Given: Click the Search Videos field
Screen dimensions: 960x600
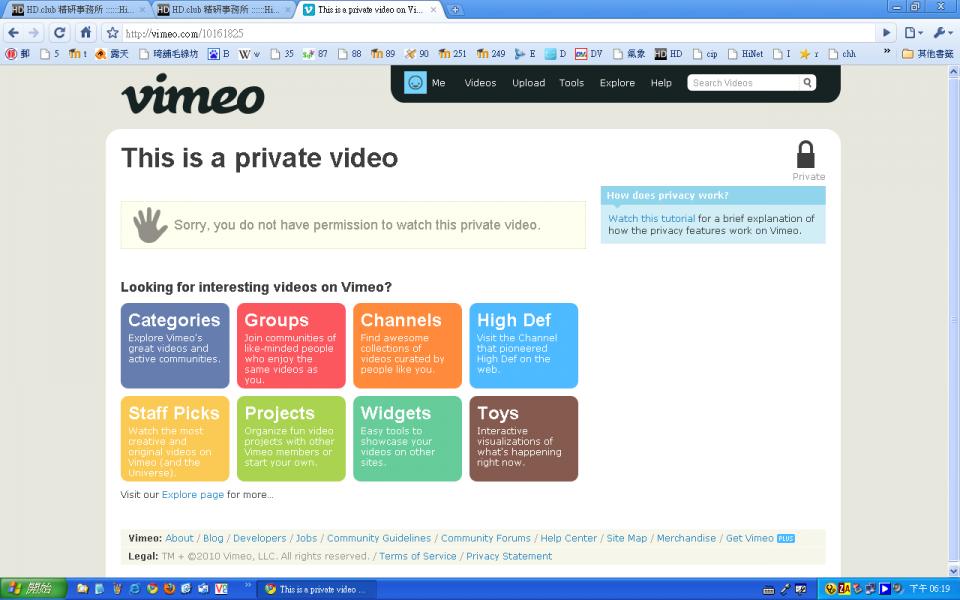Looking at the screenshot, I should click(x=743, y=83).
